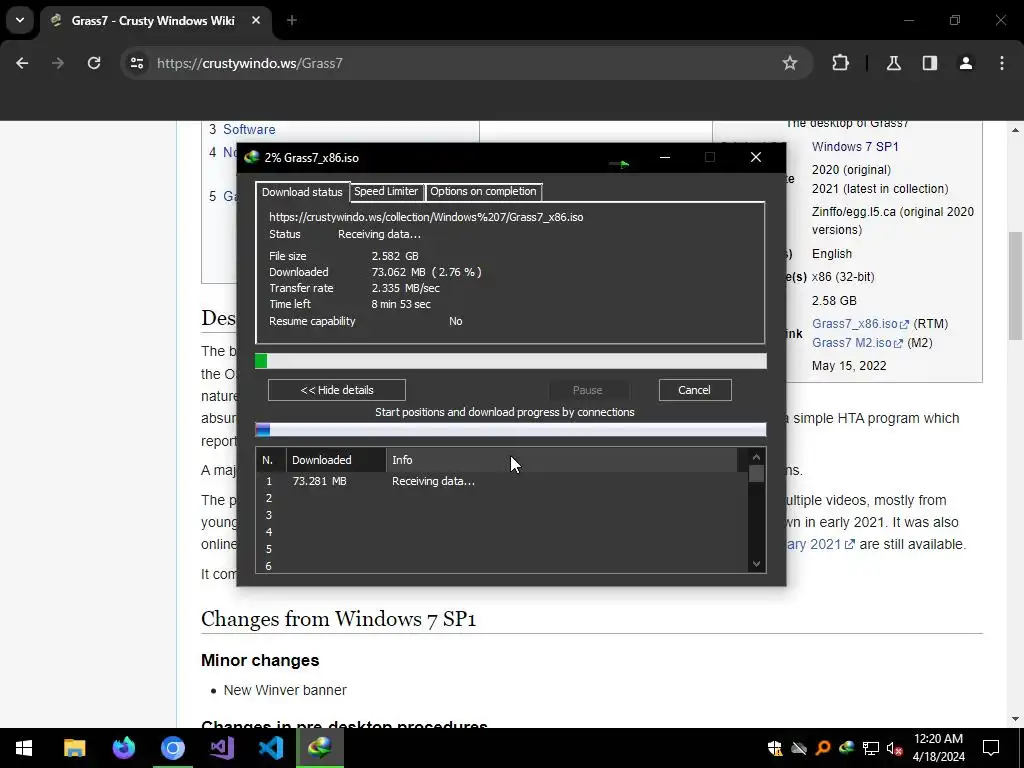
Task: Click the orange search tray icon
Action: click(823, 748)
